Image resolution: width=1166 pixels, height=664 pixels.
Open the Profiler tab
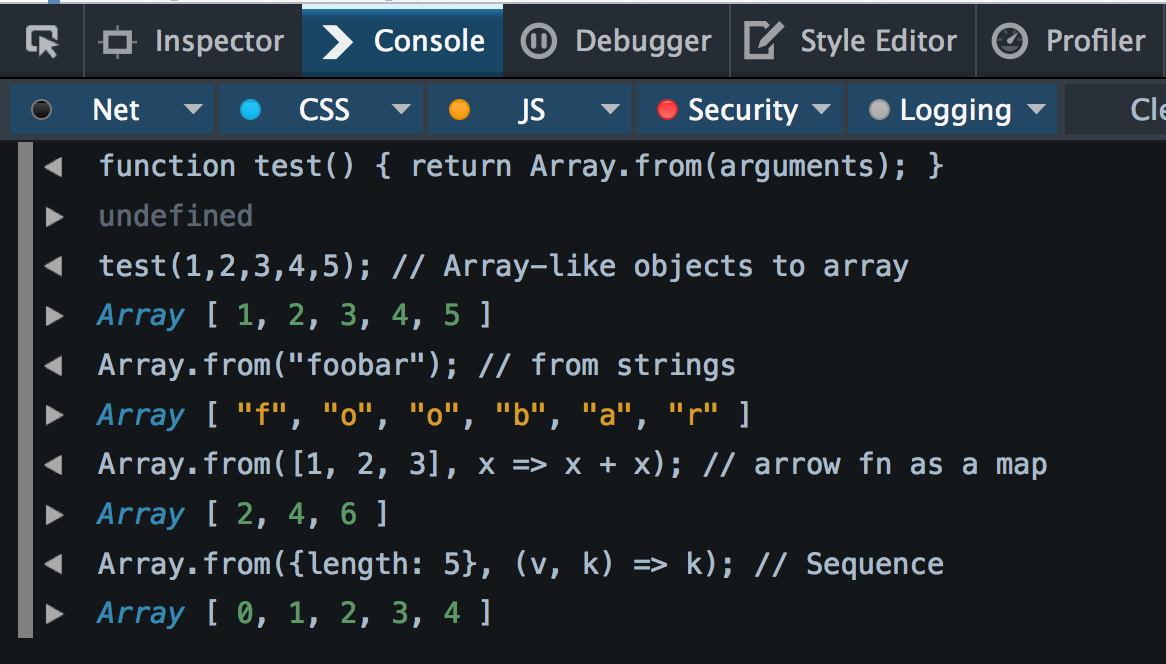coord(1069,41)
